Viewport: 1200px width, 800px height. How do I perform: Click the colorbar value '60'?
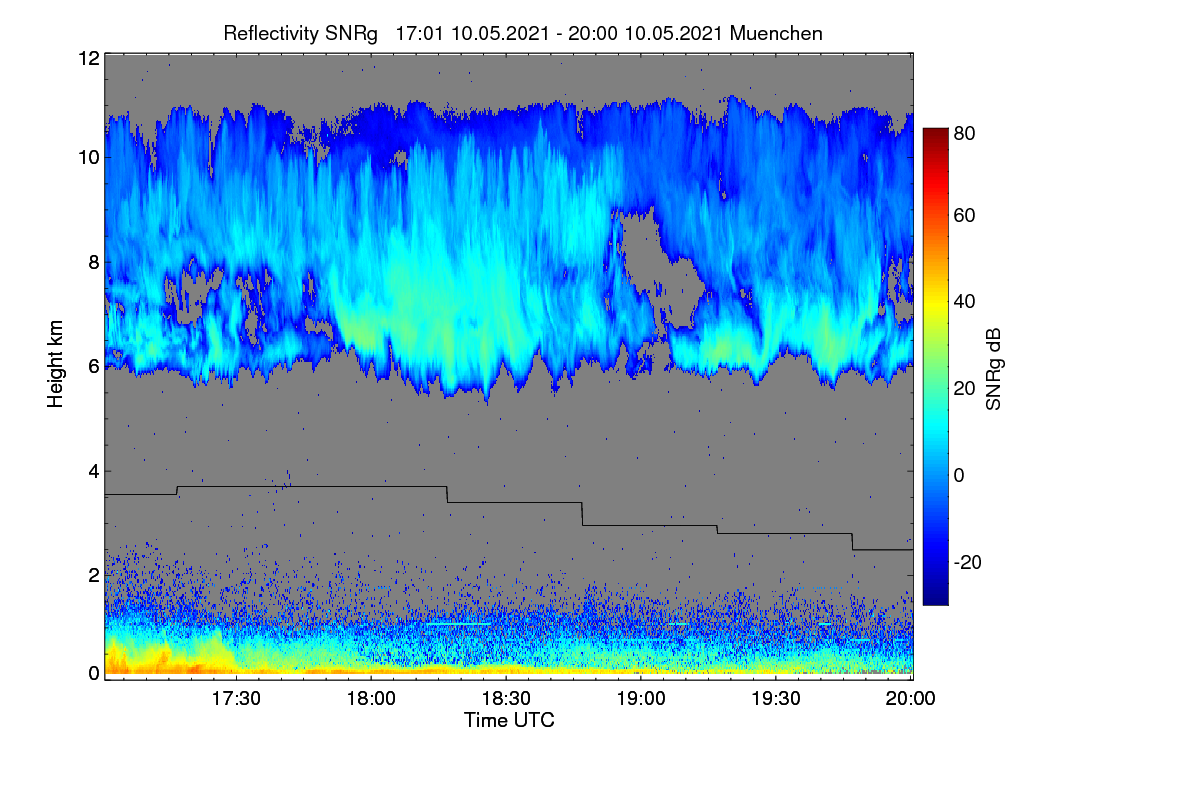(964, 216)
